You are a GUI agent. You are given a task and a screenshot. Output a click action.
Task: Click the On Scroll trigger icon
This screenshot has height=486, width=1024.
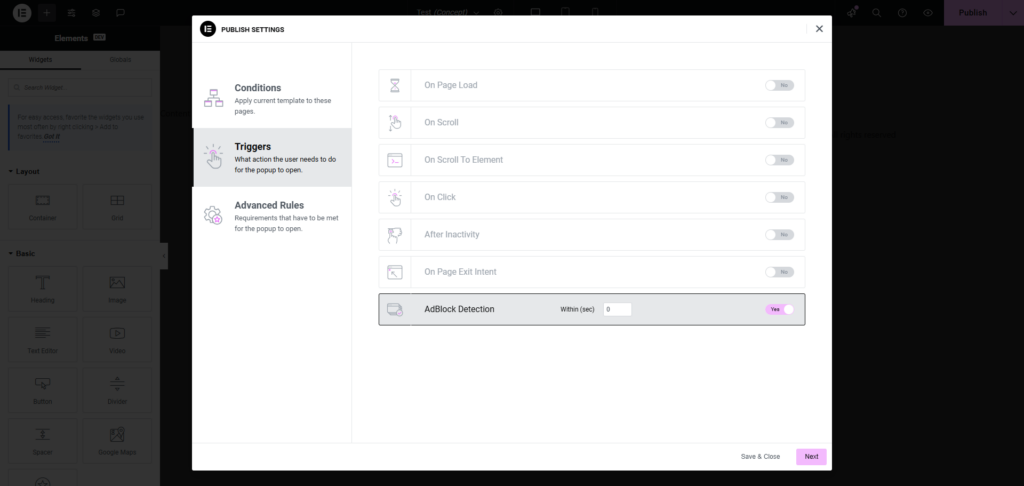click(394, 122)
